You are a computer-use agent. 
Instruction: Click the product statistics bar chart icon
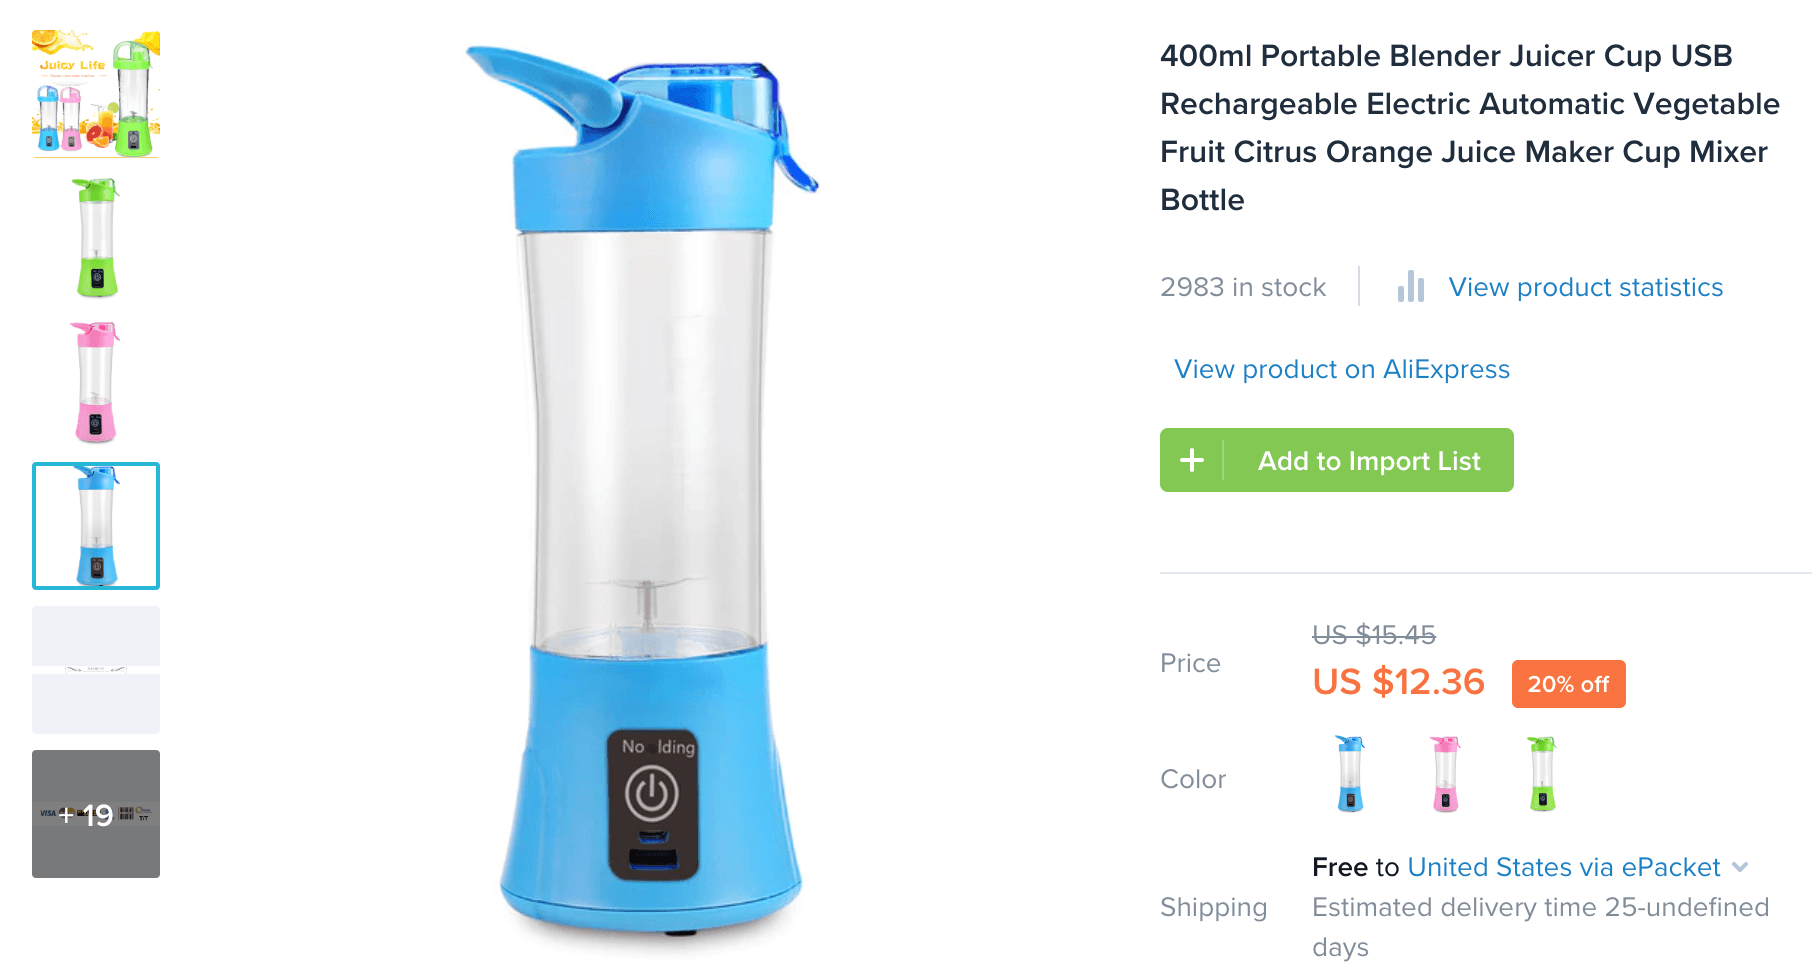coord(1410,287)
